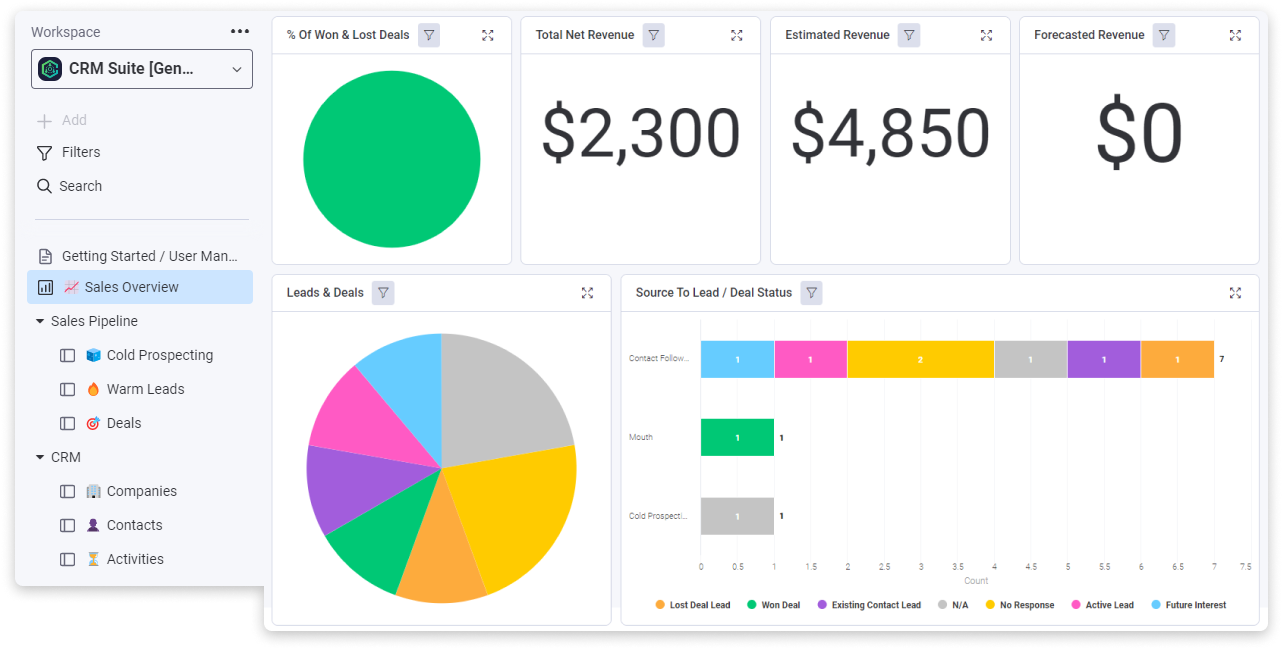
Task: Expand Leads & Deals widget to fullscreen
Action: (588, 293)
